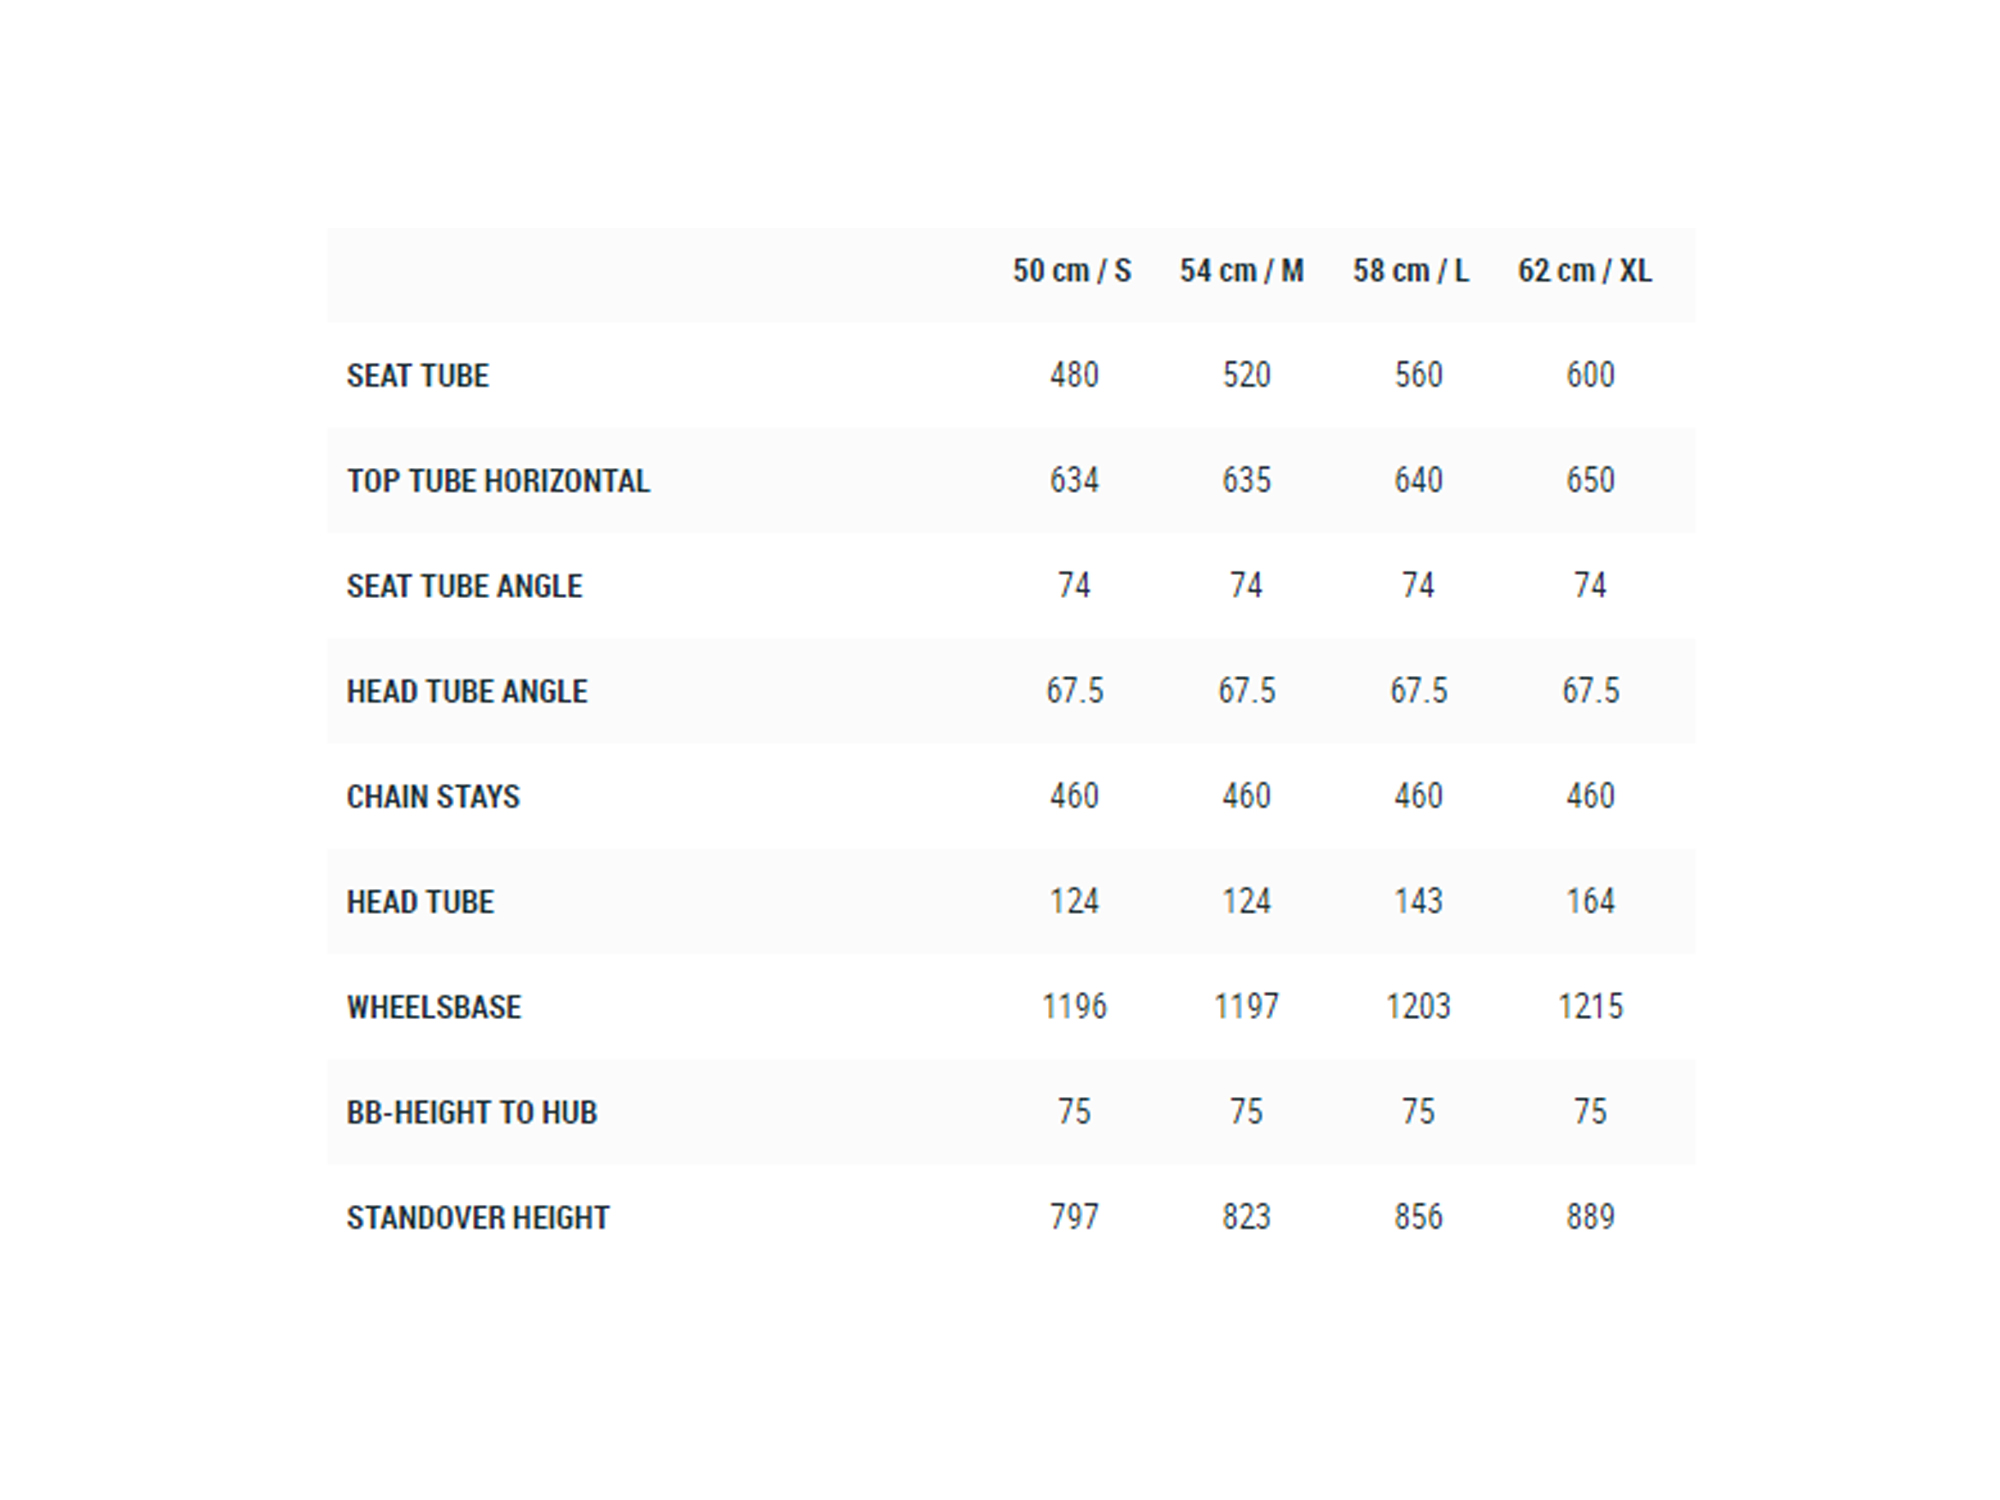Select the STANDOVER HEIGHT row label

[x=478, y=1218]
